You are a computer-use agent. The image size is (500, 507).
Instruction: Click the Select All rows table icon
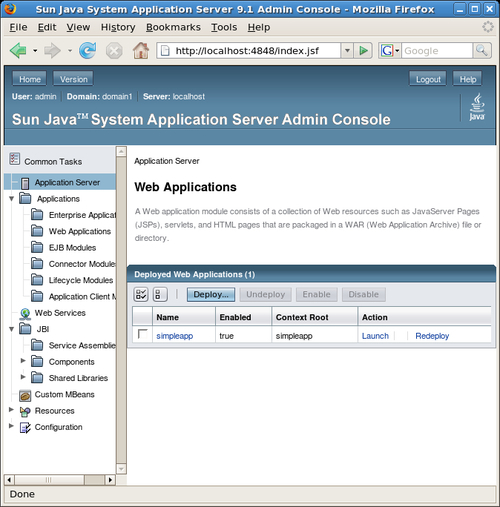coord(141,294)
